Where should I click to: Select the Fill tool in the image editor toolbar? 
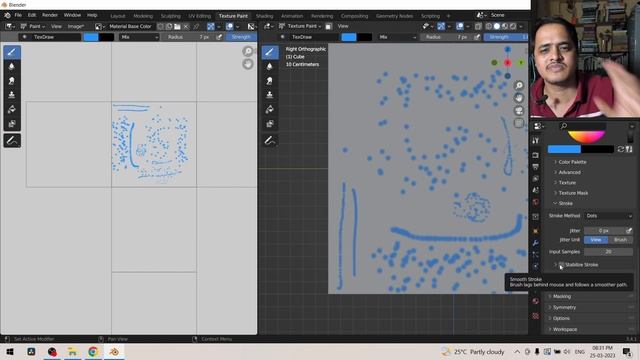coord(12,109)
